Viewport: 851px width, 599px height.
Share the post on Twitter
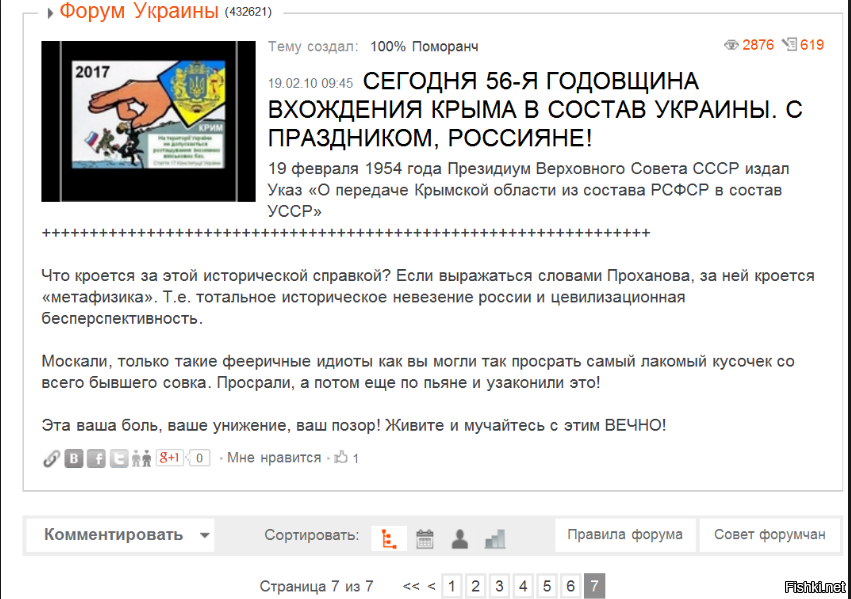click(x=119, y=459)
